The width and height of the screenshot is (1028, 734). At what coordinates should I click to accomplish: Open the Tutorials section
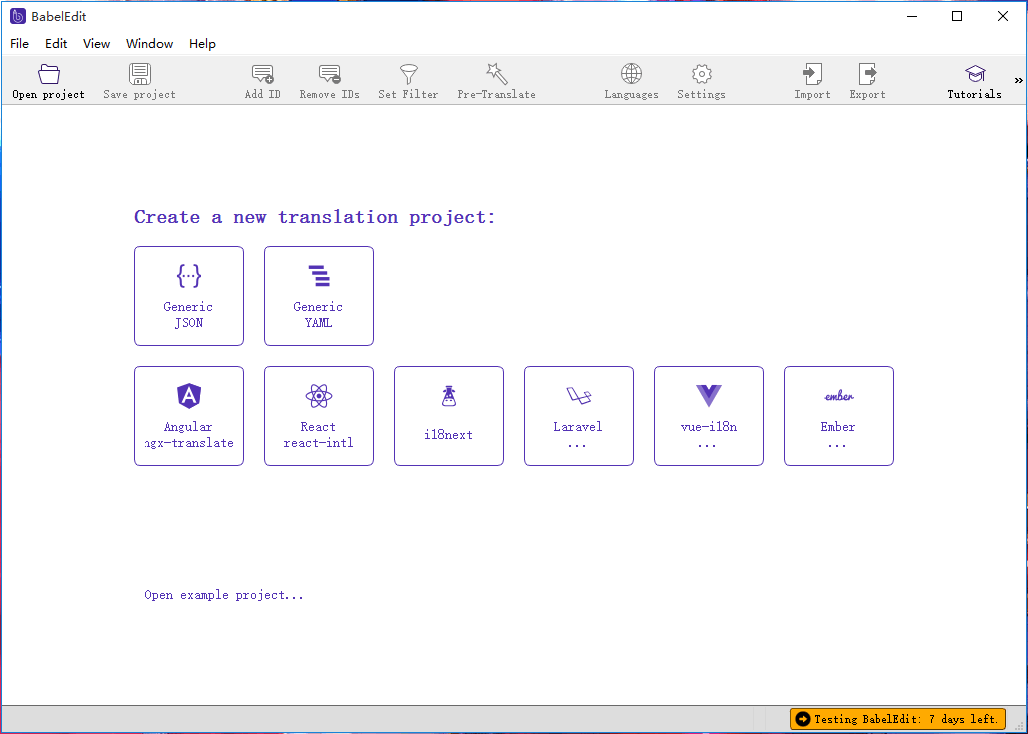[974, 80]
